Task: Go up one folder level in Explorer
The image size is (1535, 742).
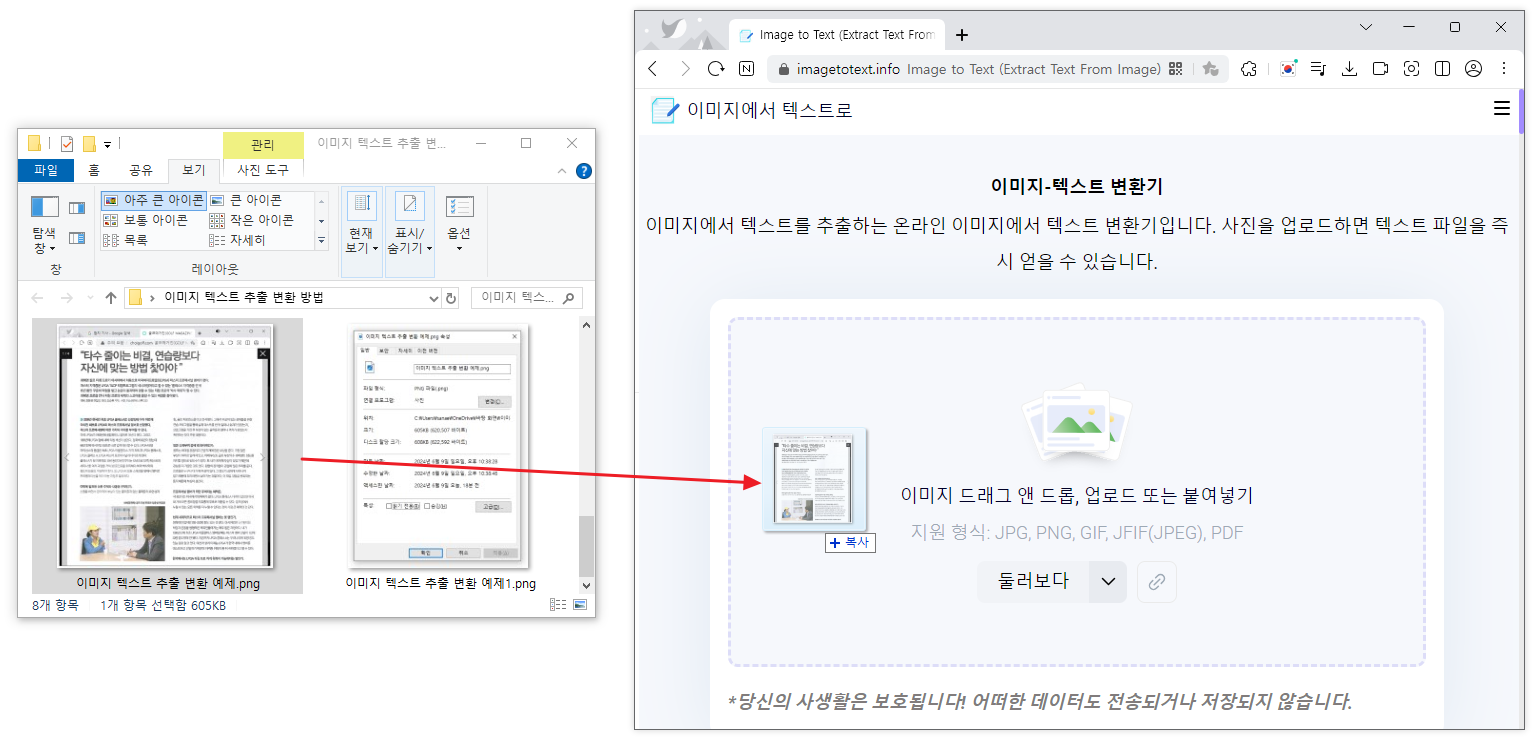Action: coord(111,298)
